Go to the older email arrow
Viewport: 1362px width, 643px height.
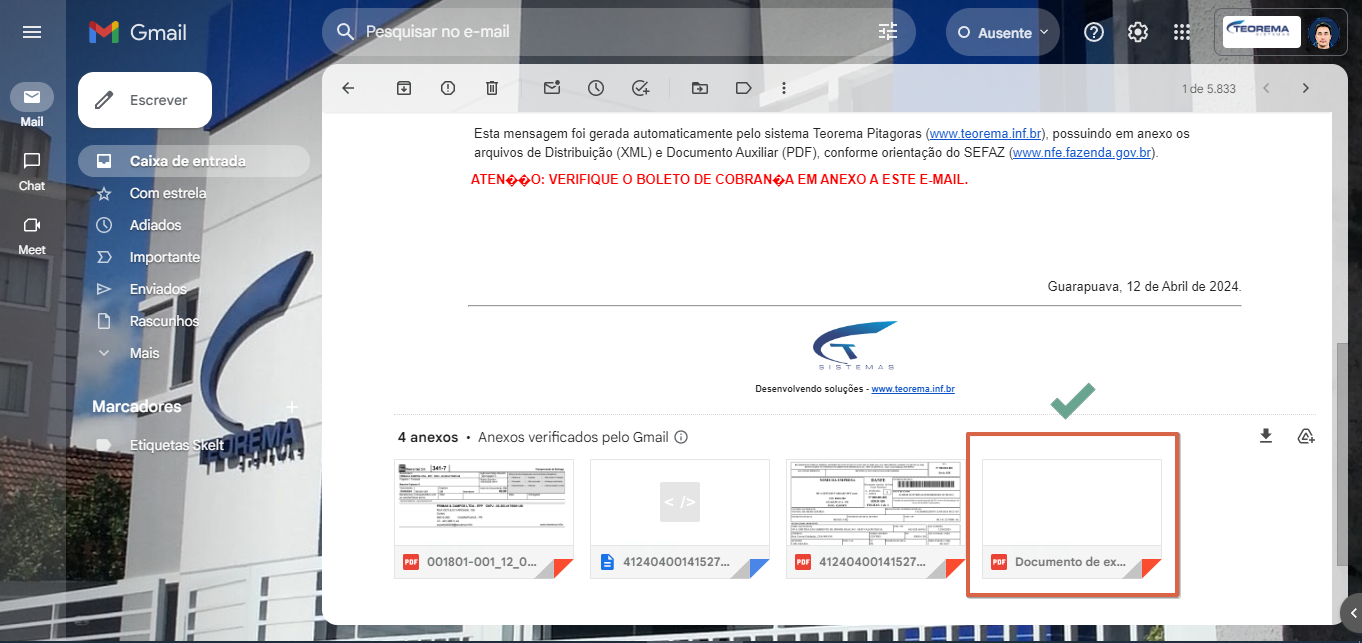click(1305, 88)
